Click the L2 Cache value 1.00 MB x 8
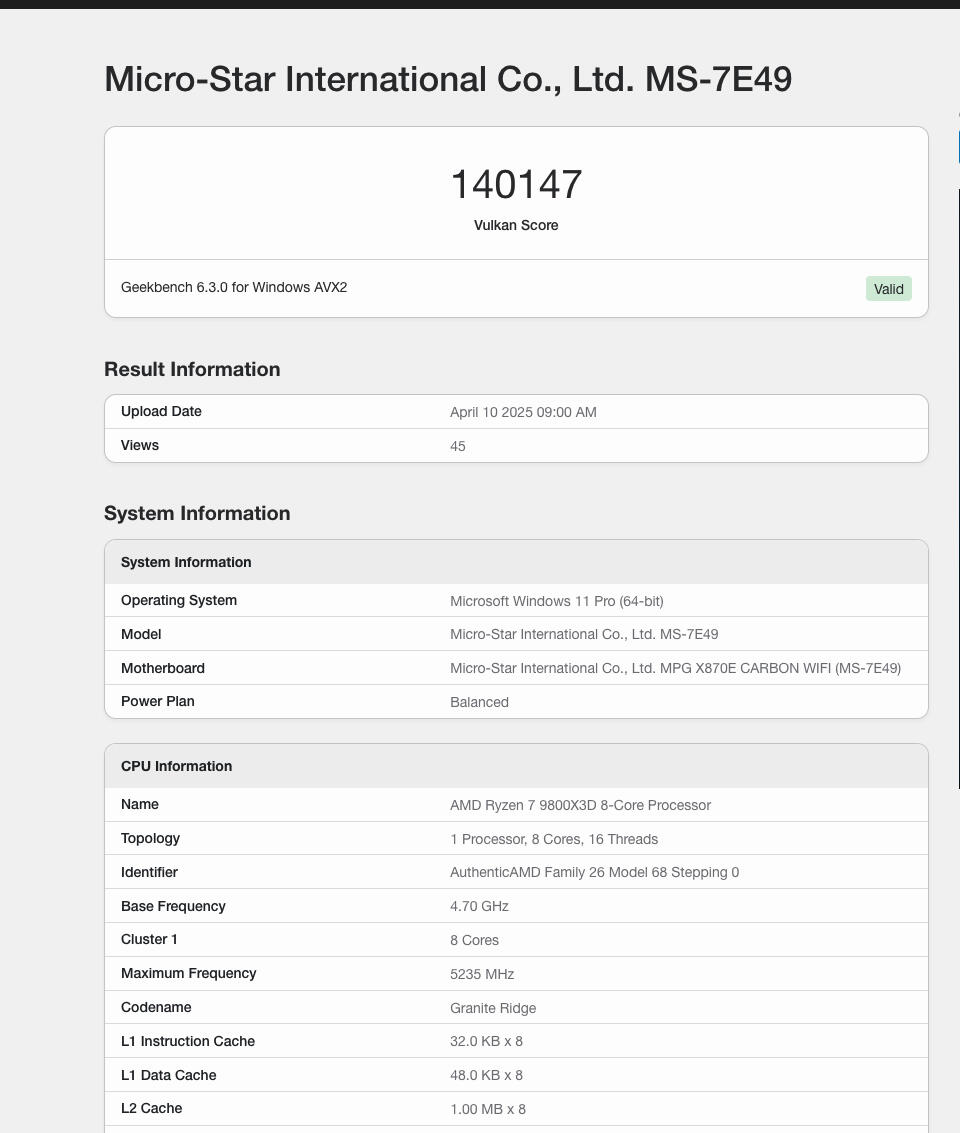The height and width of the screenshot is (1133, 960). (488, 1109)
